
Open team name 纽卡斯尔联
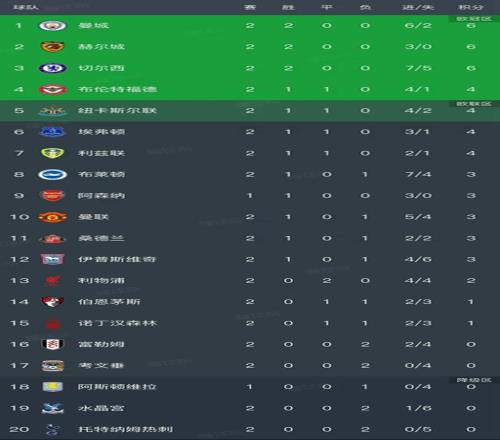117,111
